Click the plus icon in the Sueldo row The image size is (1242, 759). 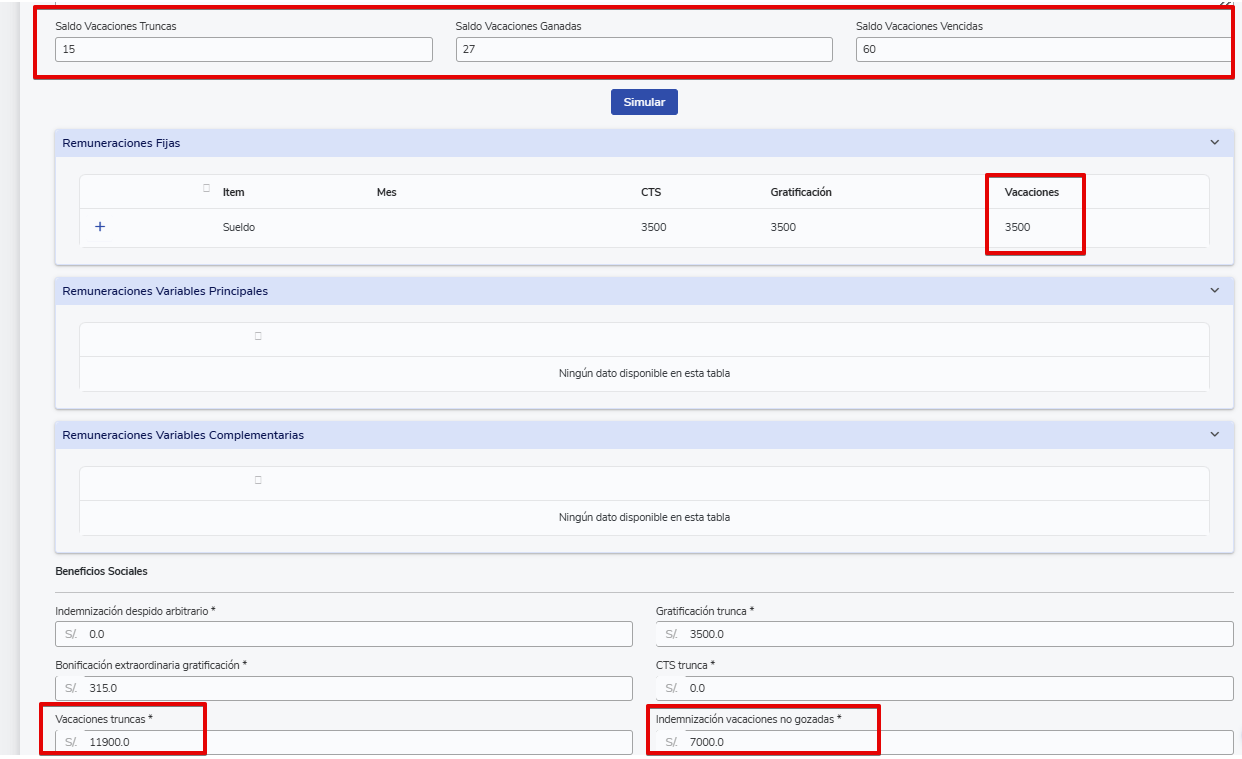(99, 227)
